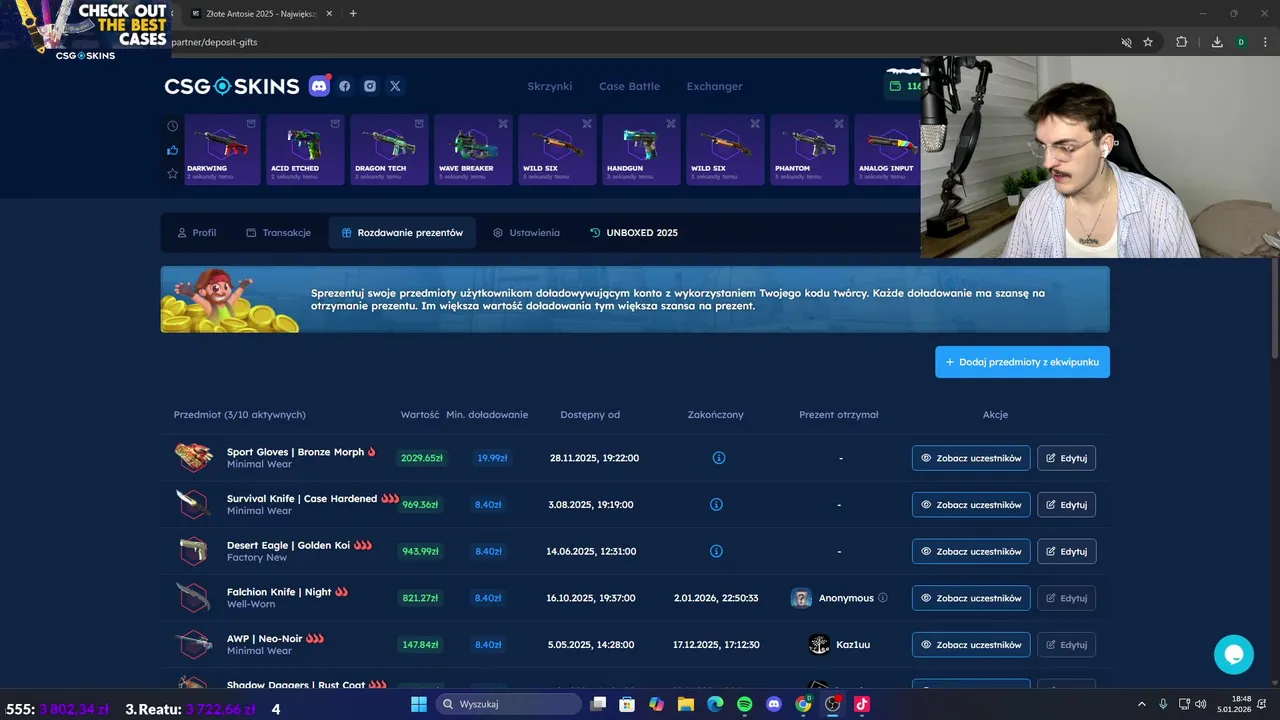Switch to the Profil tab

196,233
